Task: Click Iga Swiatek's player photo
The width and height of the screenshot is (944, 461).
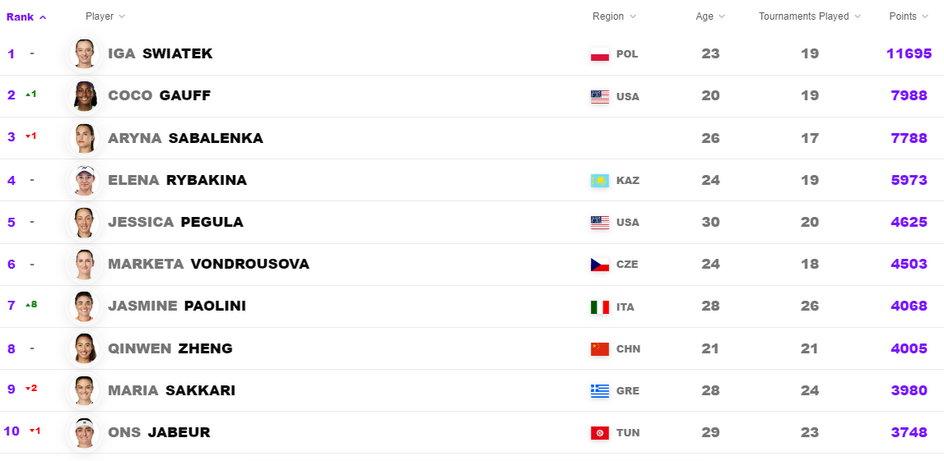Action: point(84,54)
